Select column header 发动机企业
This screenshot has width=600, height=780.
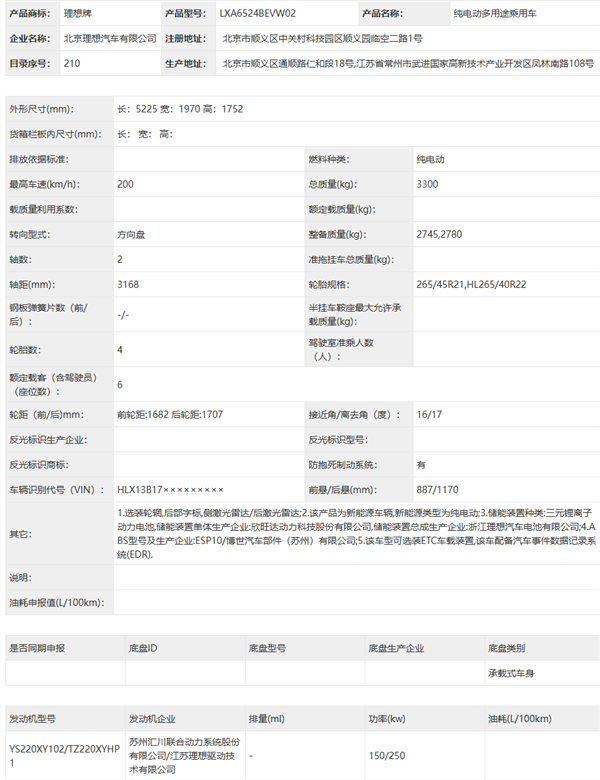tap(152, 719)
